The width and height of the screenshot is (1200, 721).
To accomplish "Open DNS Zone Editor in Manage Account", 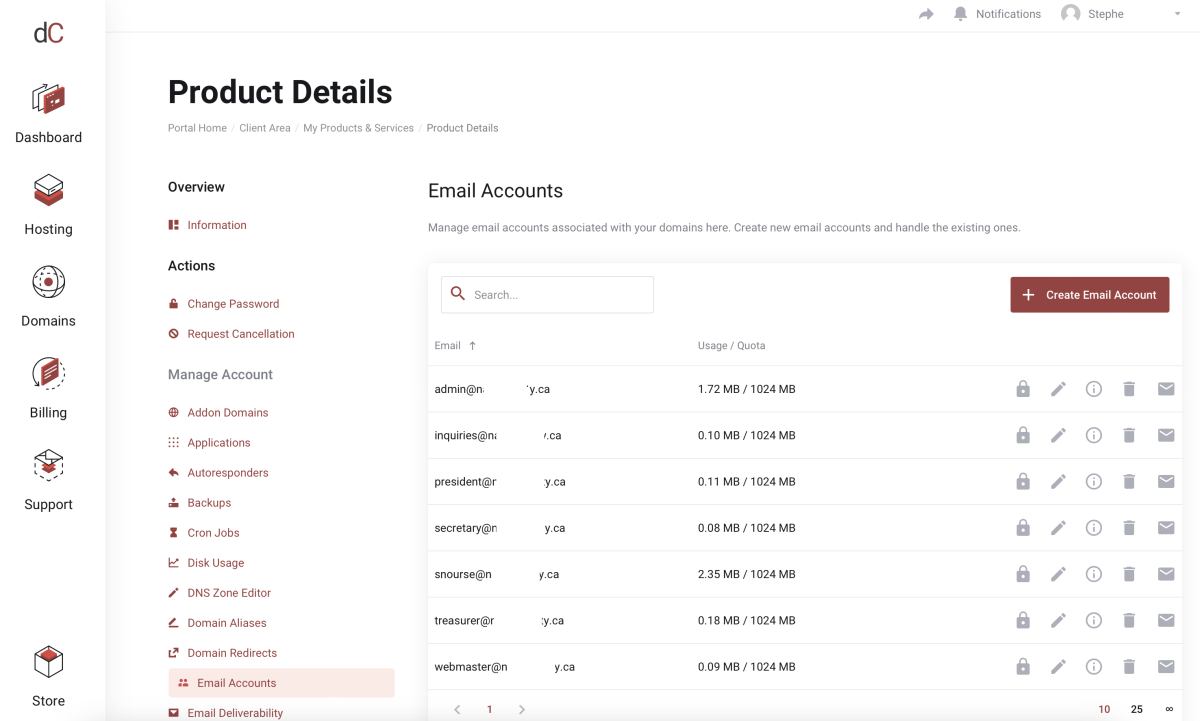I will 229,593.
